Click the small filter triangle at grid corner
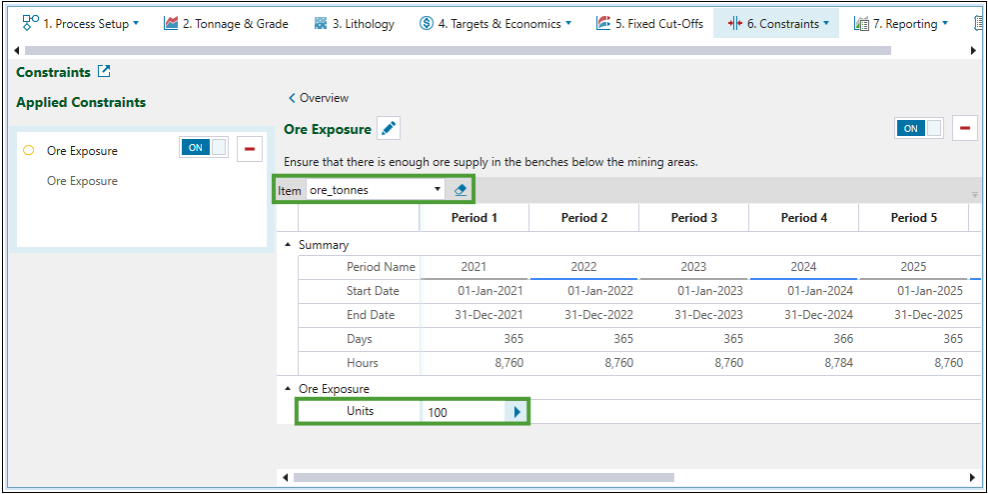This screenshot has width=988, height=494. pyautogui.click(x=974, y=195)
